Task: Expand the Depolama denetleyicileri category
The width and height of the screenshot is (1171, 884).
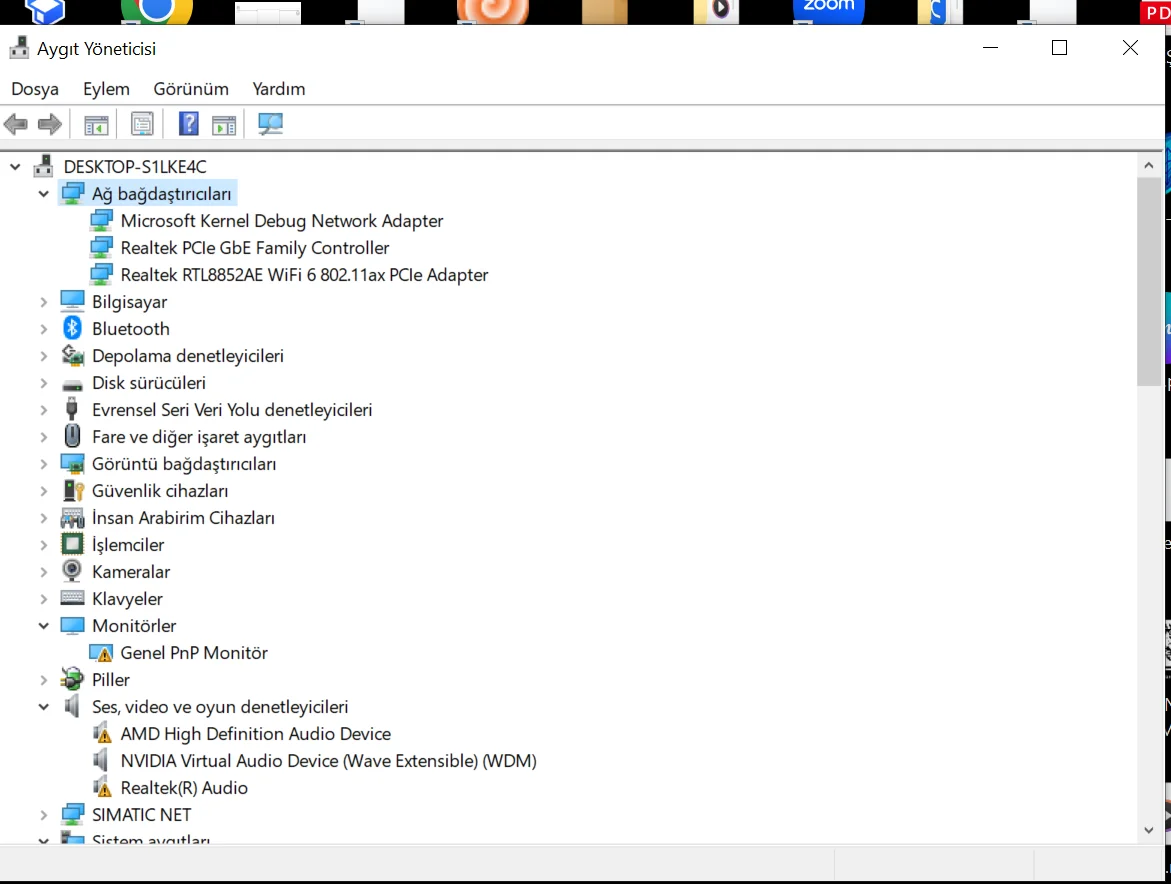Action: (43, 356)
